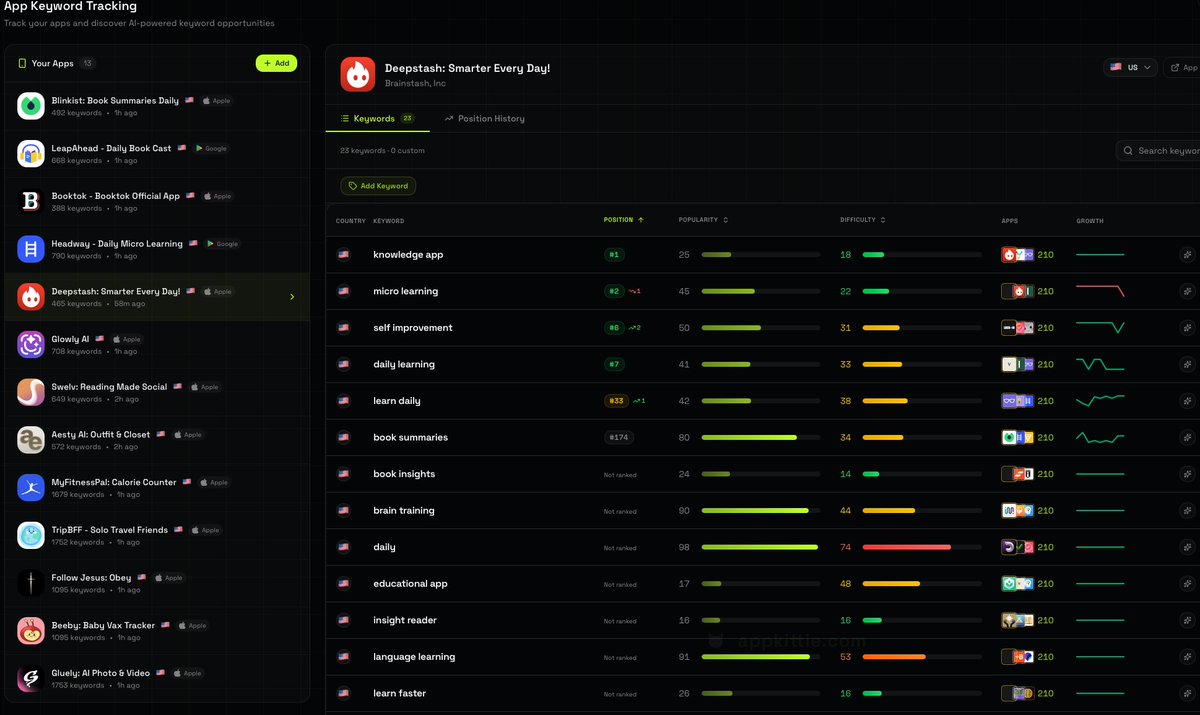Click the Apps column header

pyautogui.click(x=1010, y=220)
